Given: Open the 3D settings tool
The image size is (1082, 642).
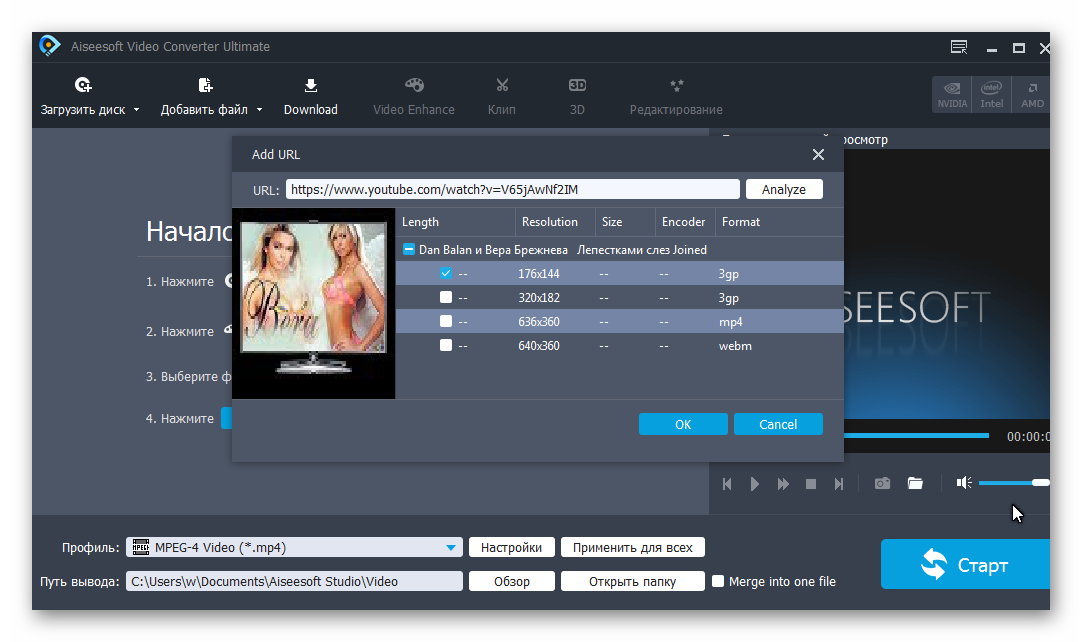Looking at the screenshot, I should click(577, 86).
